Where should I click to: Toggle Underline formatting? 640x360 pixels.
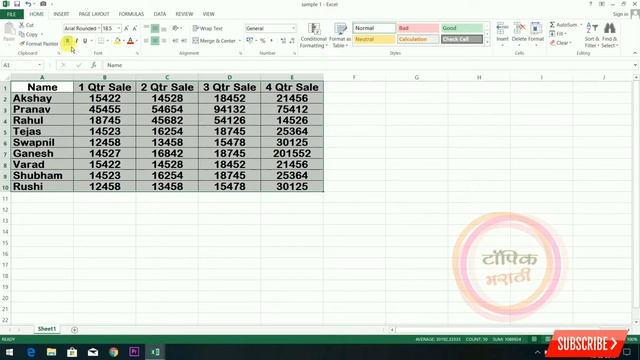point(85,41)
